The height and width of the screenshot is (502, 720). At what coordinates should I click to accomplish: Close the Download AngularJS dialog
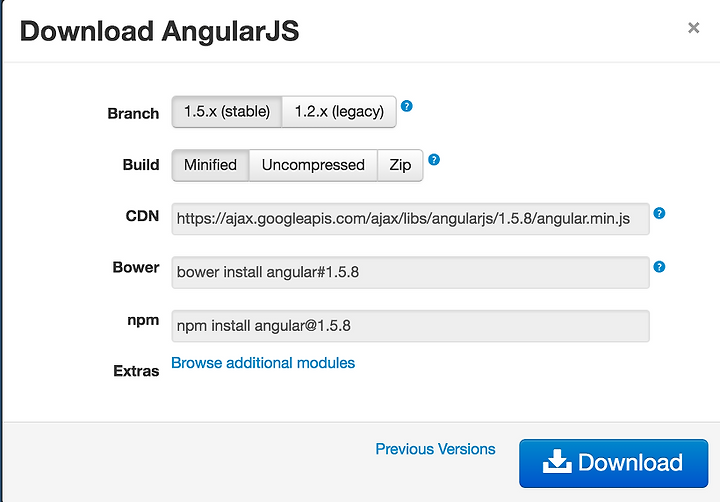click(x=693, y=28)
